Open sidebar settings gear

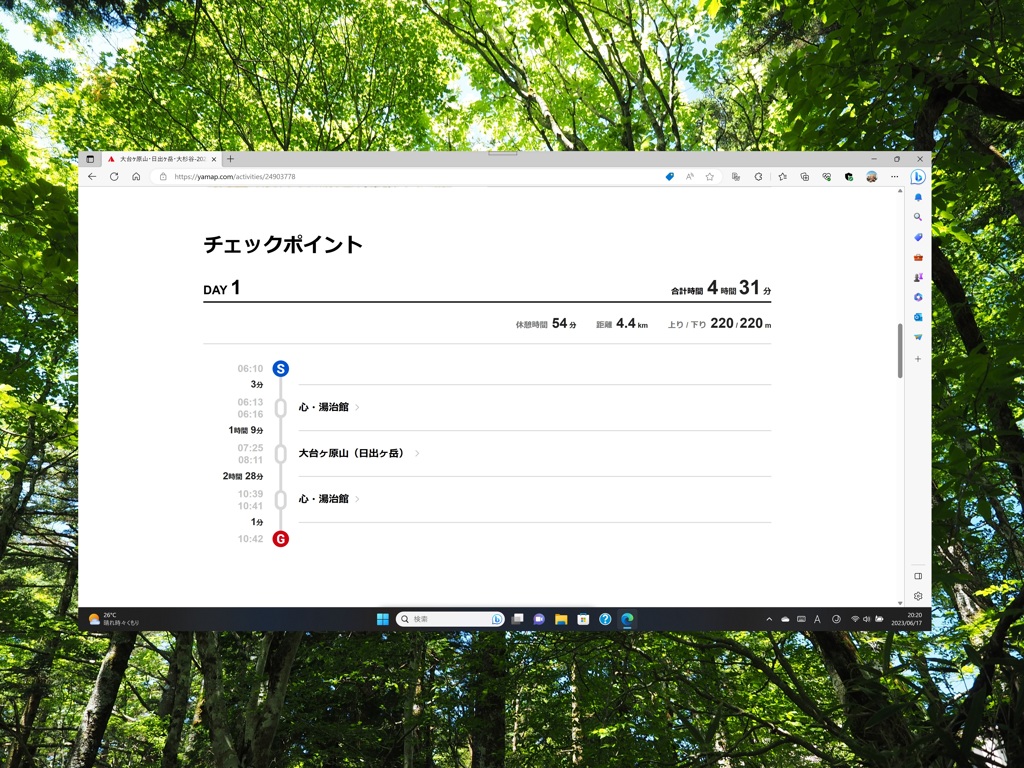[918, 596]
